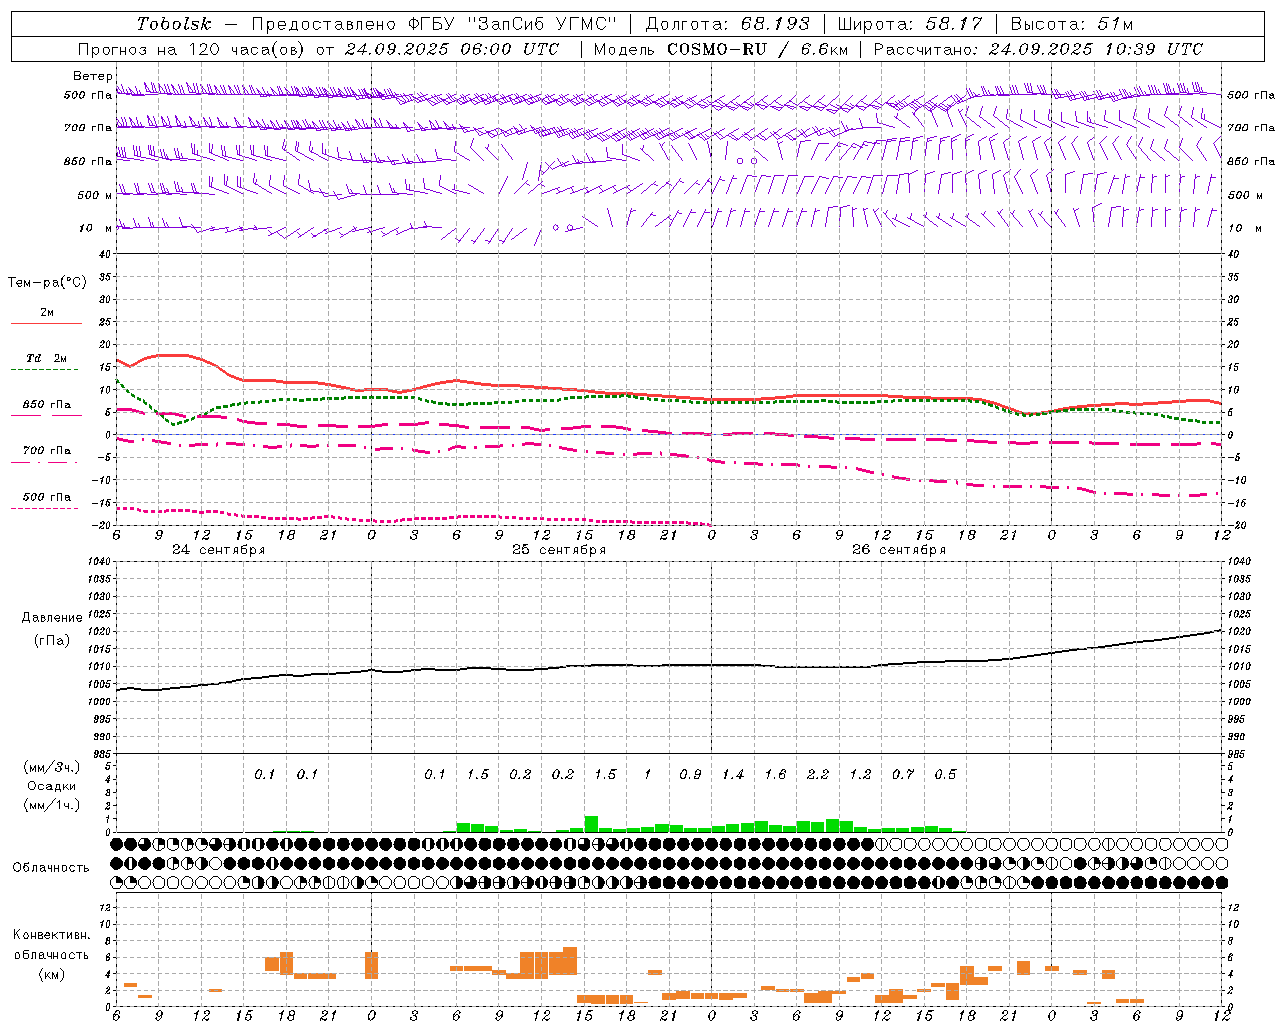Select the 'Предоставлено ФГБУ "ЗапСиб УГМС"' provider text
Viewport: 1280px width, 1024px height.
click(x=434, y=24)
